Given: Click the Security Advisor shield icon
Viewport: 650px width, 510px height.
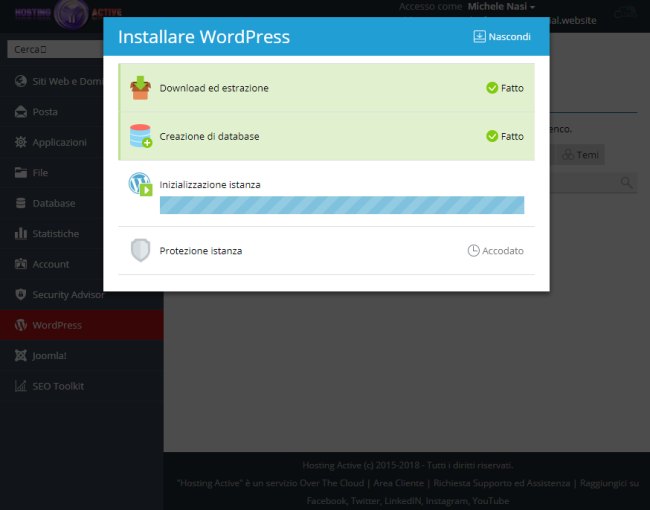Looking at the screenshot, I should [x=21, y=294].
